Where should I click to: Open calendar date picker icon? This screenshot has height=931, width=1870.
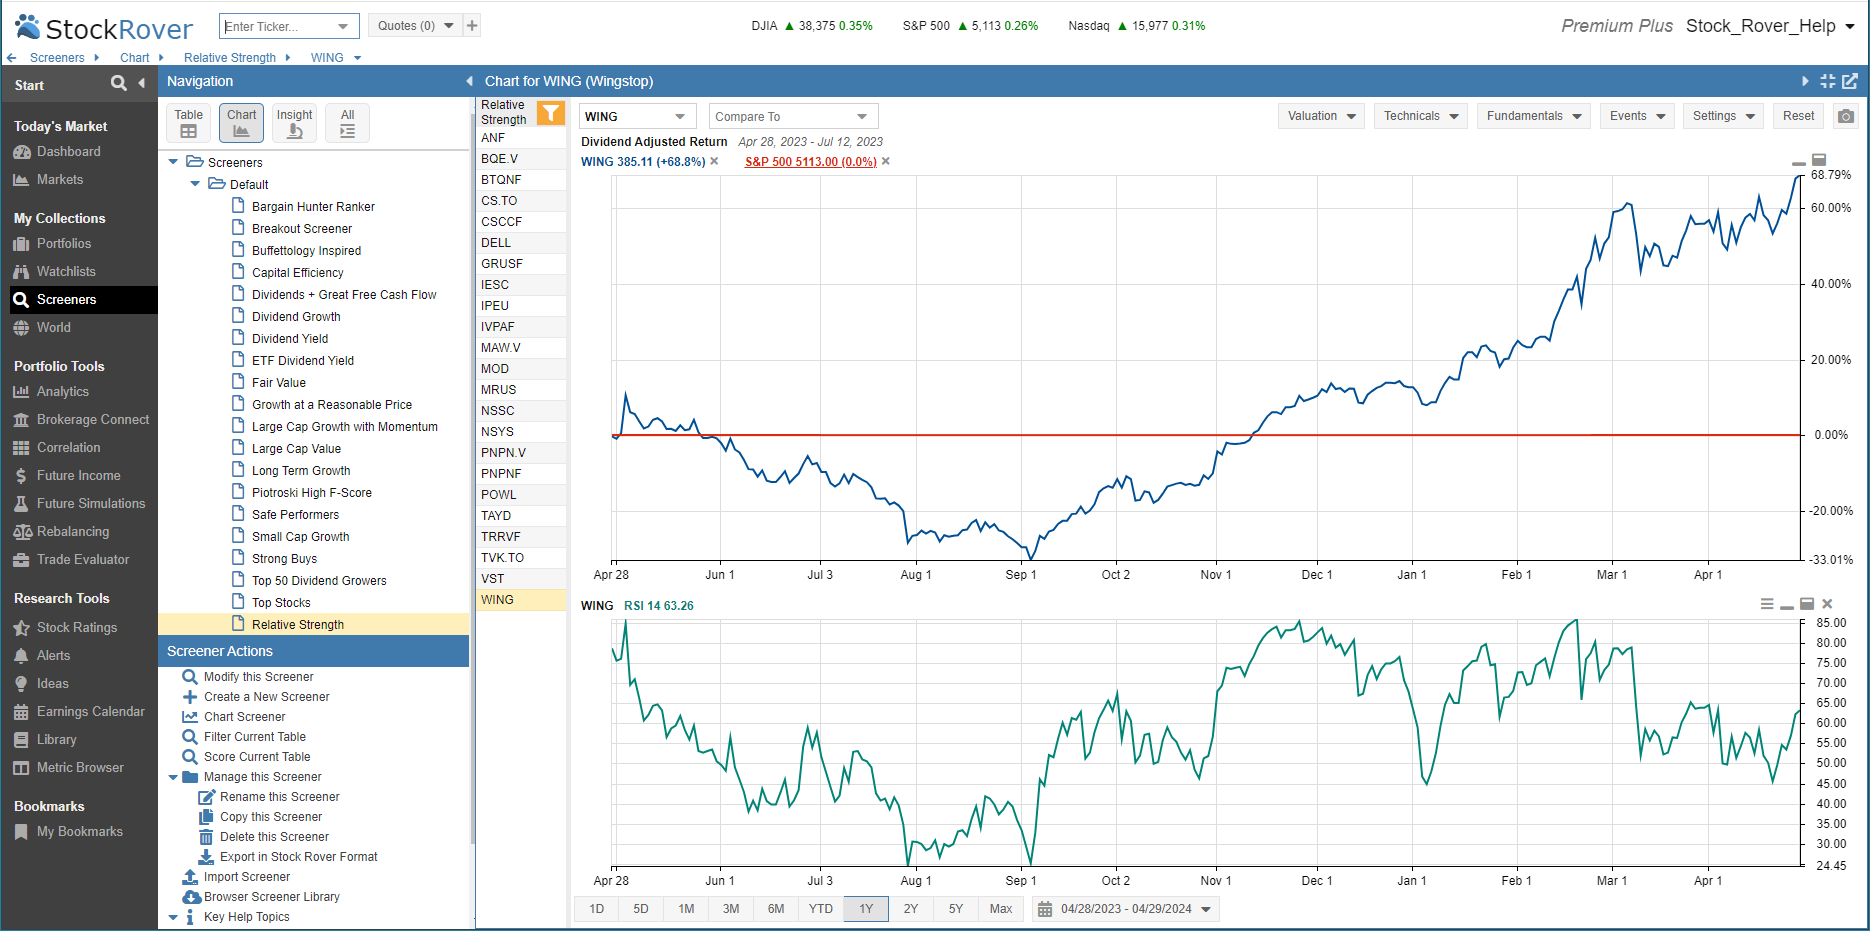pos(1045,909)
